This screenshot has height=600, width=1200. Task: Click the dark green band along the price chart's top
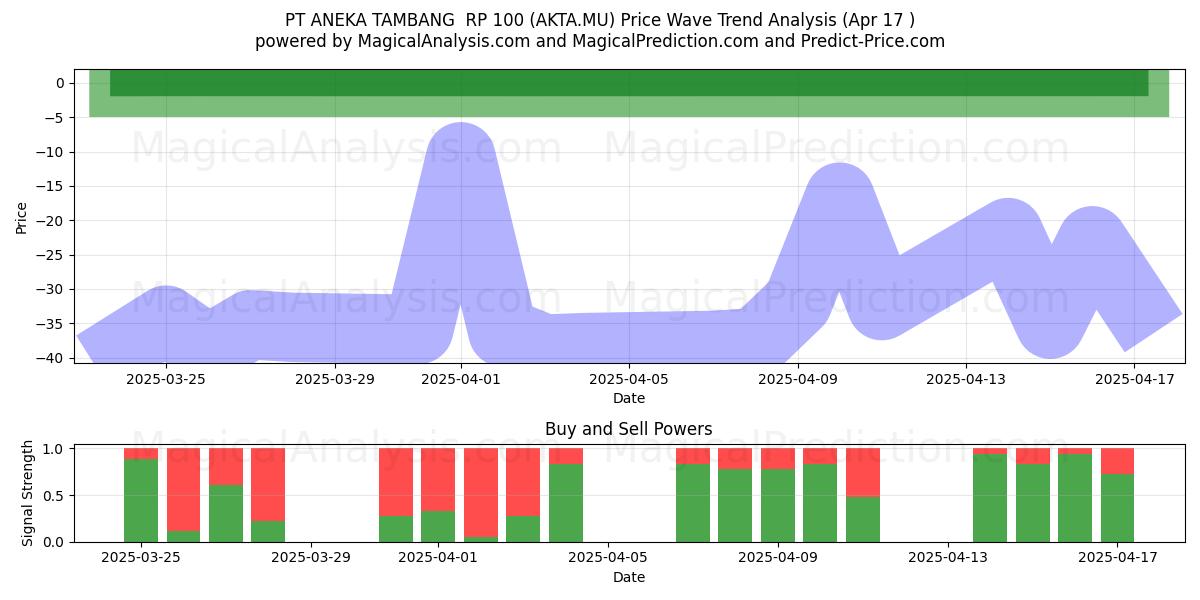point(629,83)
